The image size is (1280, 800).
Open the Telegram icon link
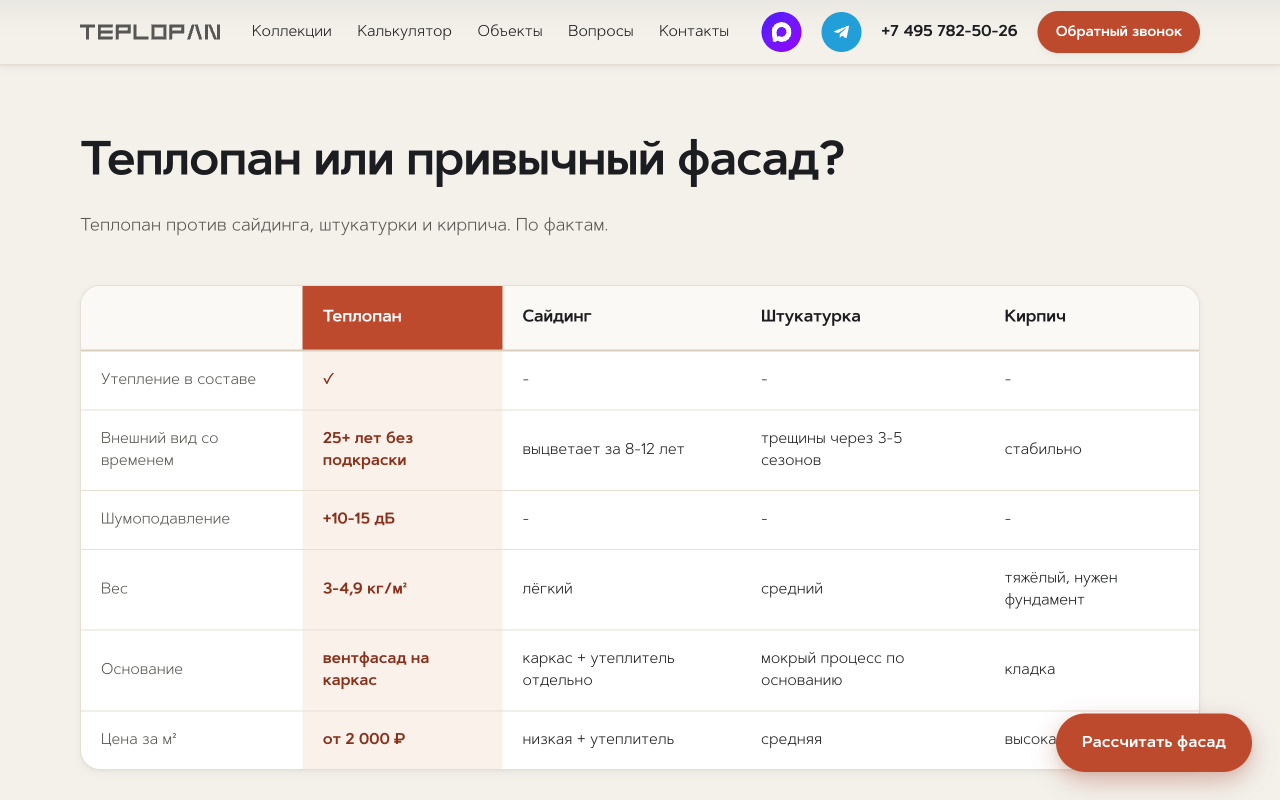tap(841, 32)
